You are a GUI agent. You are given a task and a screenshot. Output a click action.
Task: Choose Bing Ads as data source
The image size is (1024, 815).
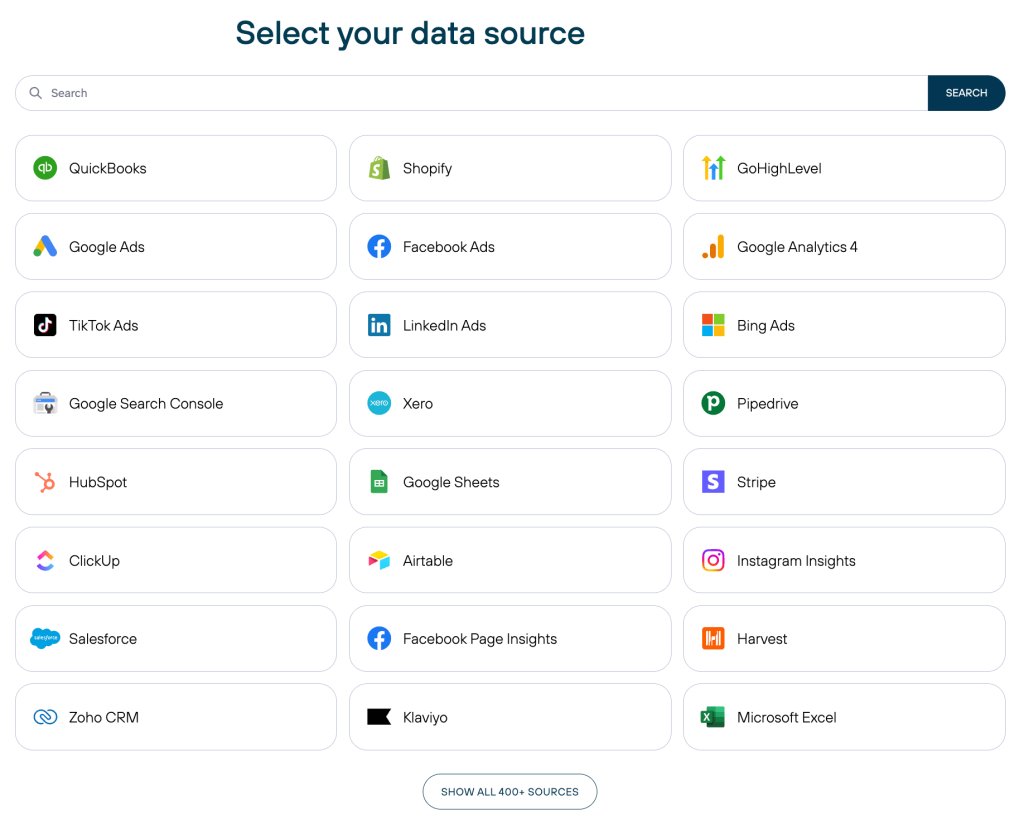844,324
